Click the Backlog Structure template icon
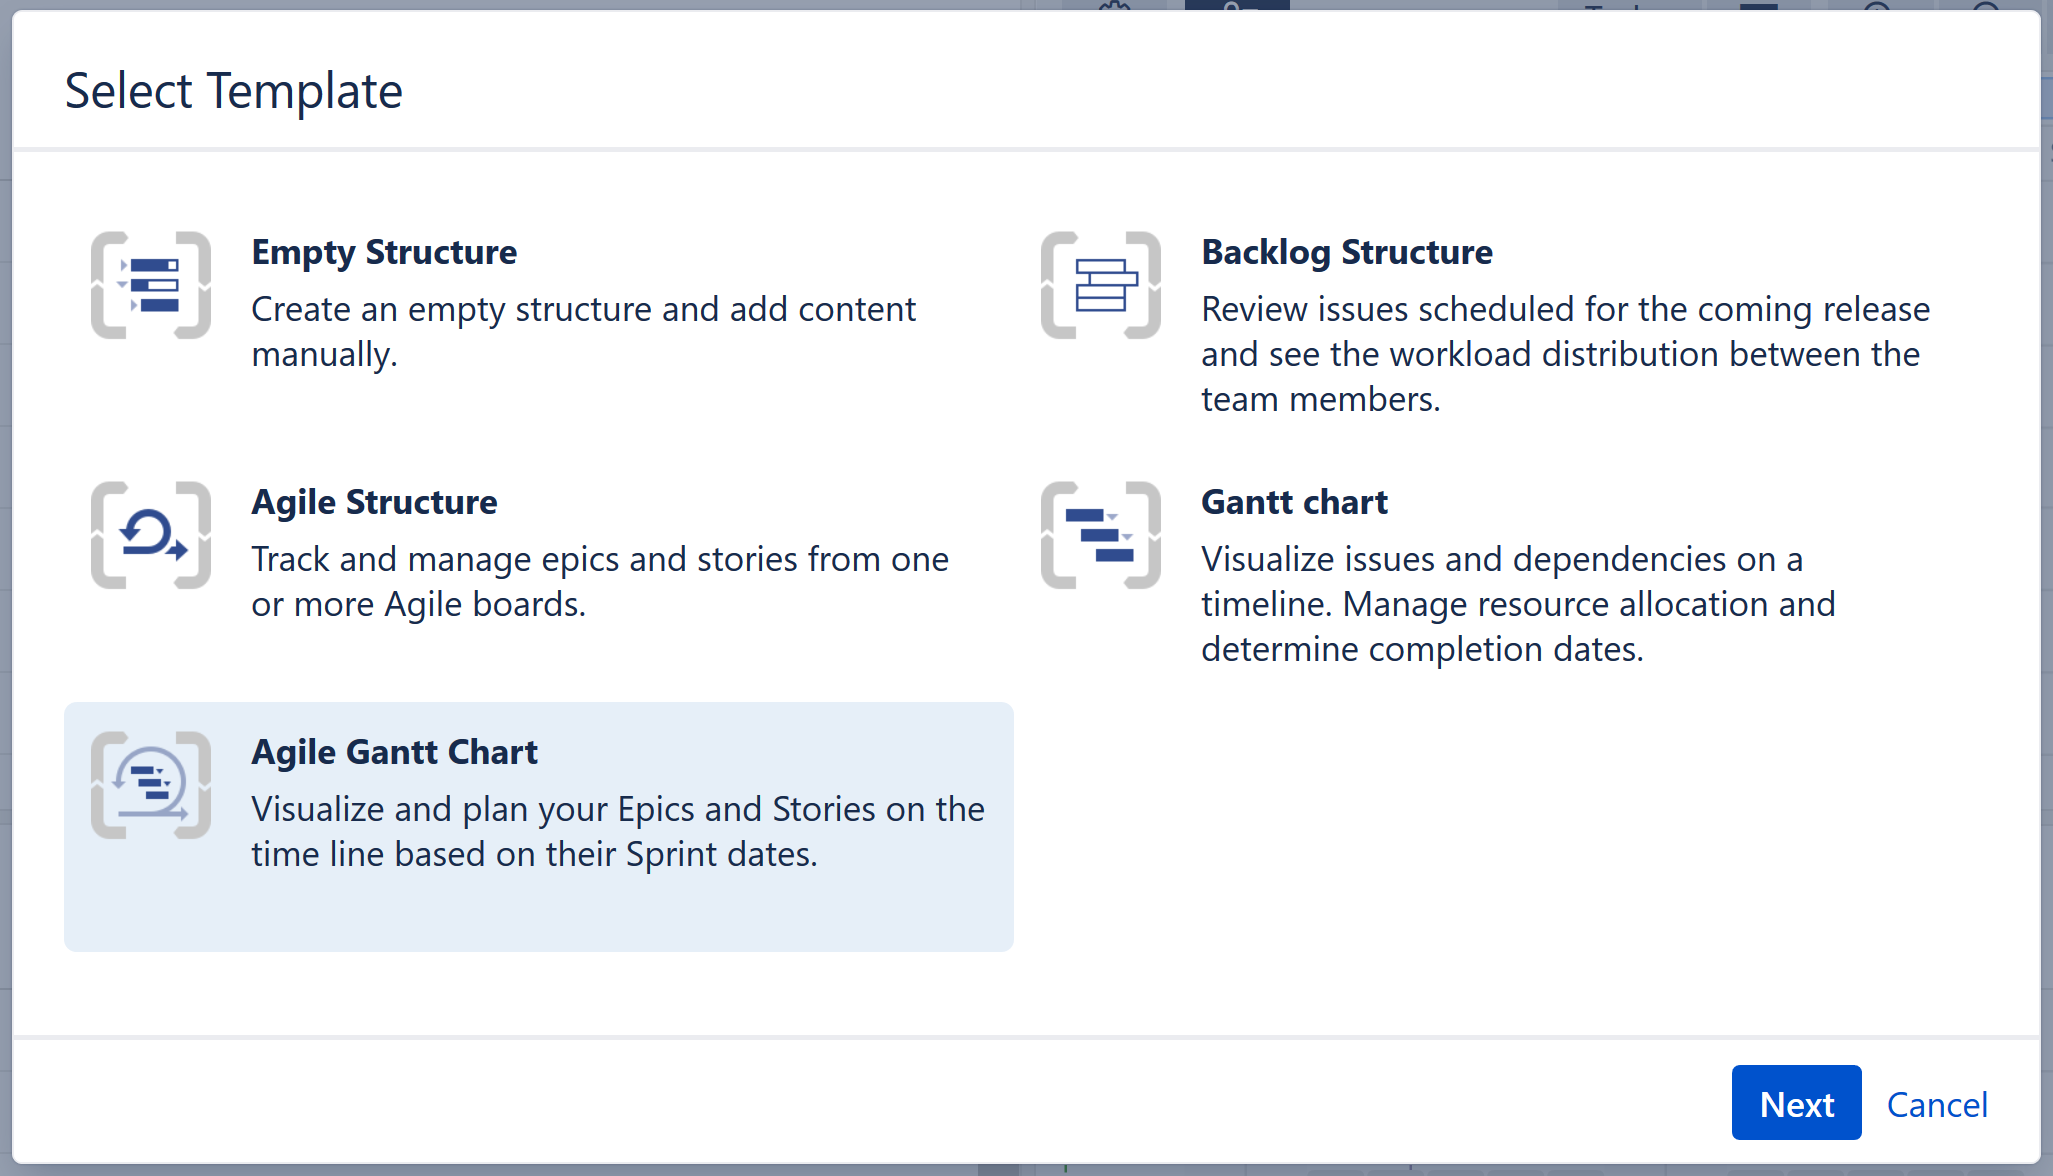This screenshot has height=1176, width=2053. click(1100, 285)
